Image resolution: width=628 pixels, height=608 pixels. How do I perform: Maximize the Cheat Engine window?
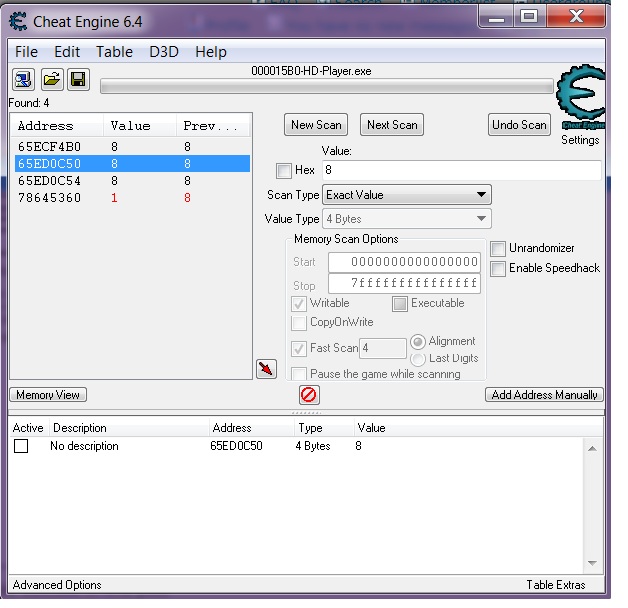529,17
